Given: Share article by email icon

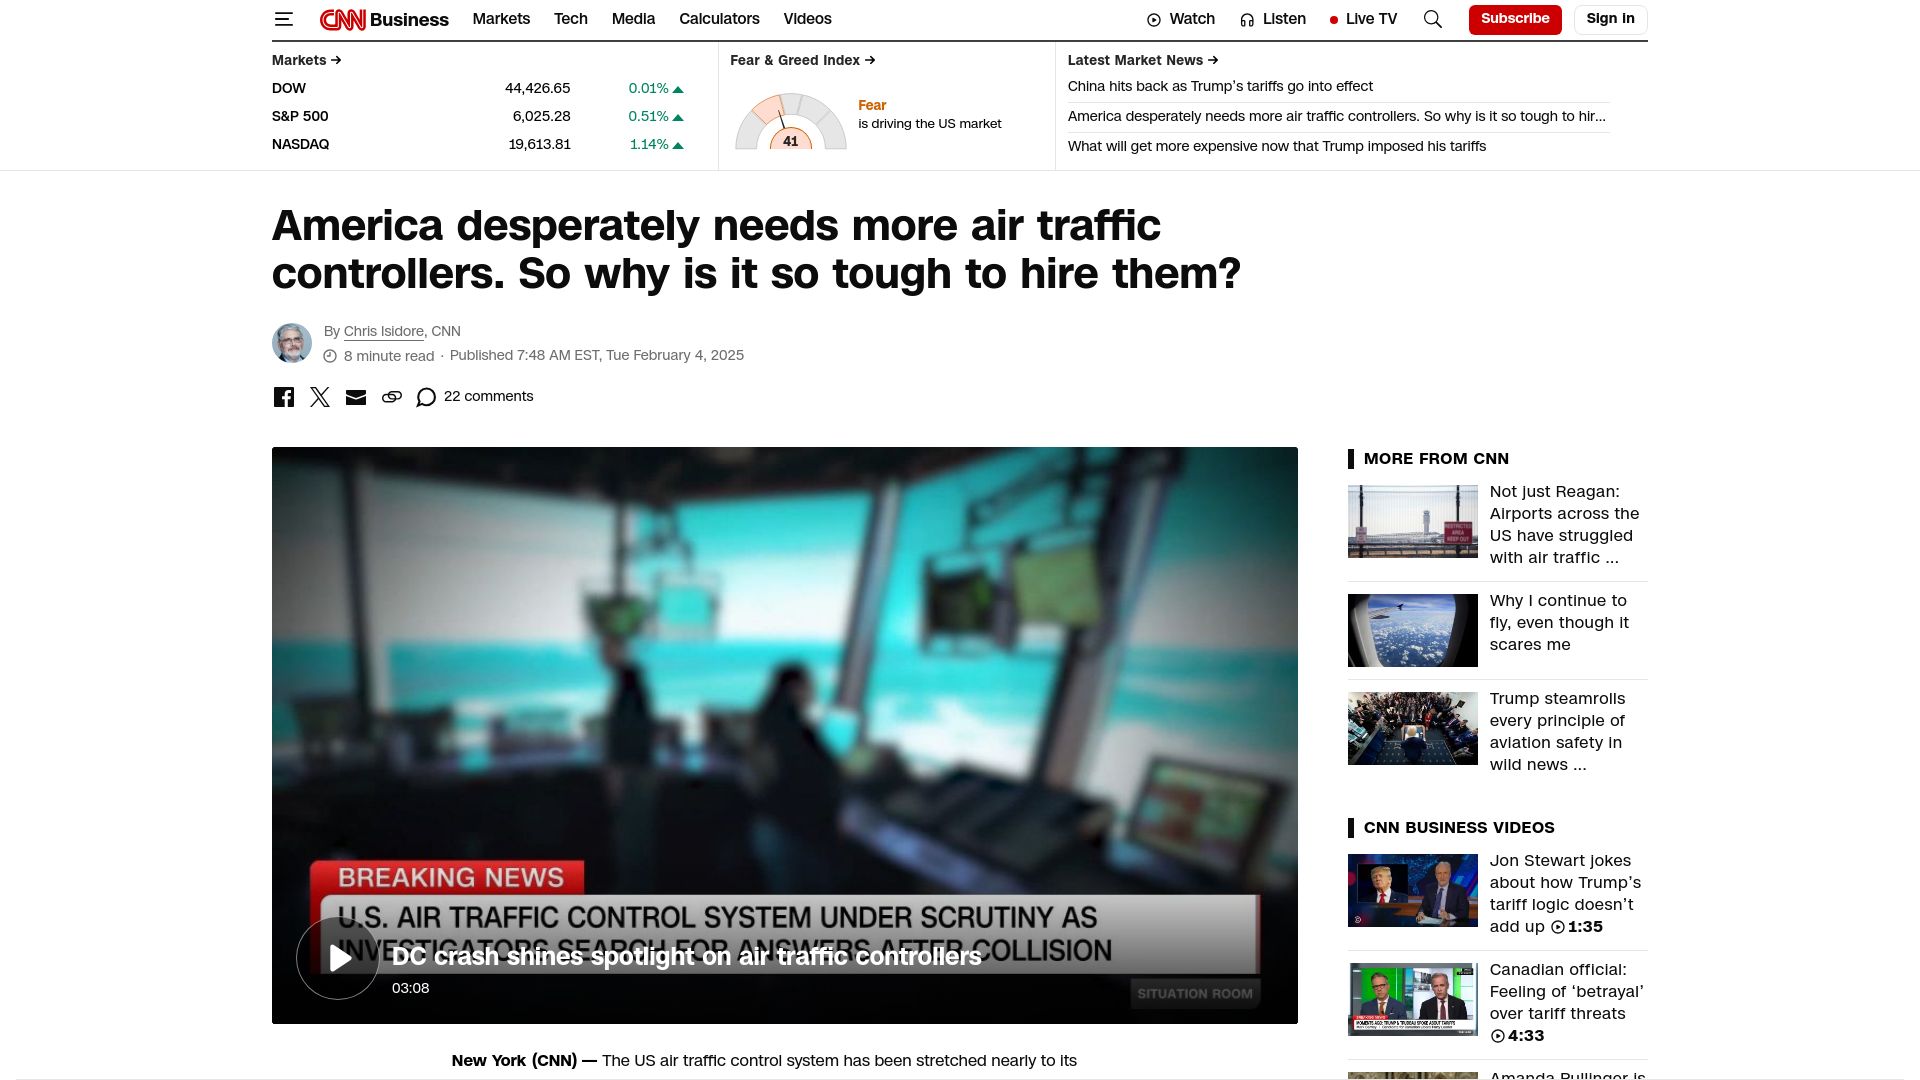Looking at the screenshot, I should (x=356, y=397).
